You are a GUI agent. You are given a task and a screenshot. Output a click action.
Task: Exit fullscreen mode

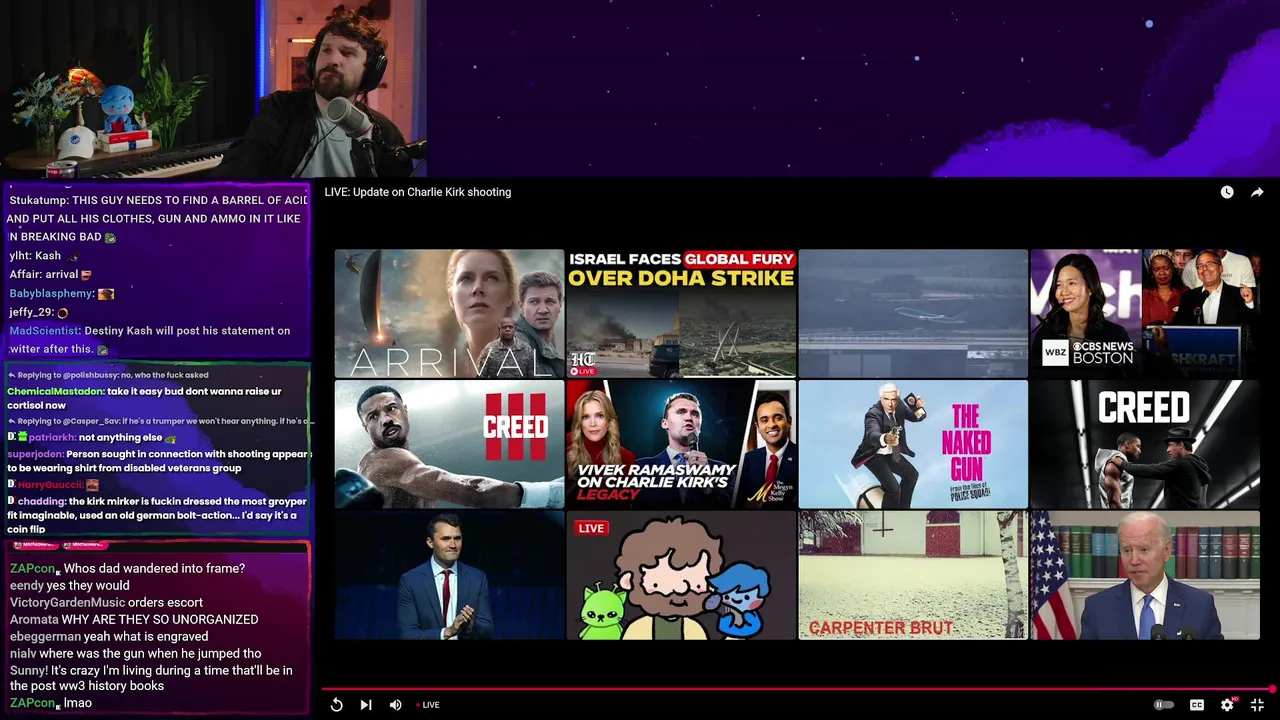tap(1257, 705)
